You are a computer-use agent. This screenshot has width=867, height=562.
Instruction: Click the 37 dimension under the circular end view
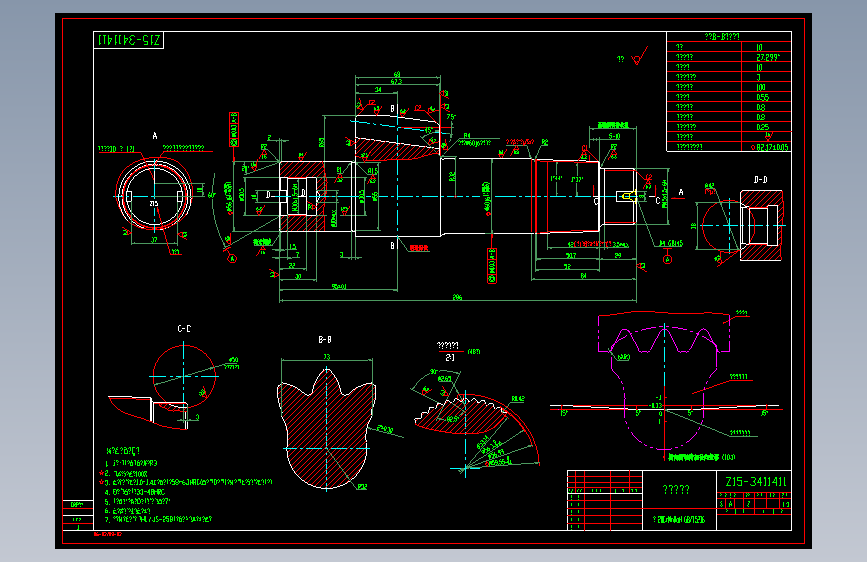click(154, 240)
